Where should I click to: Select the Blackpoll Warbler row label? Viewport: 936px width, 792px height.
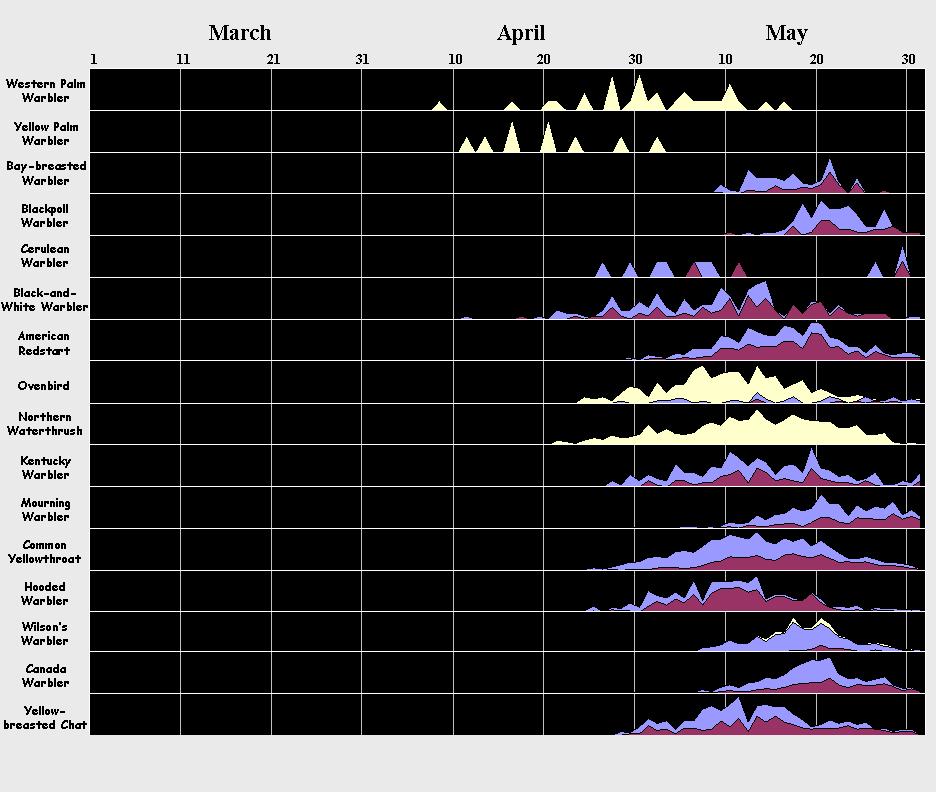click(45, 216)
